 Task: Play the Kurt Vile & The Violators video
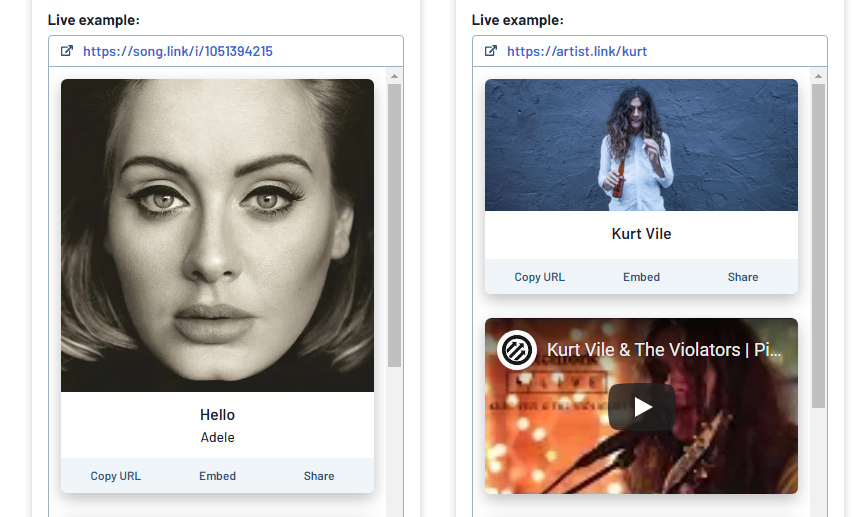point(641,406)
